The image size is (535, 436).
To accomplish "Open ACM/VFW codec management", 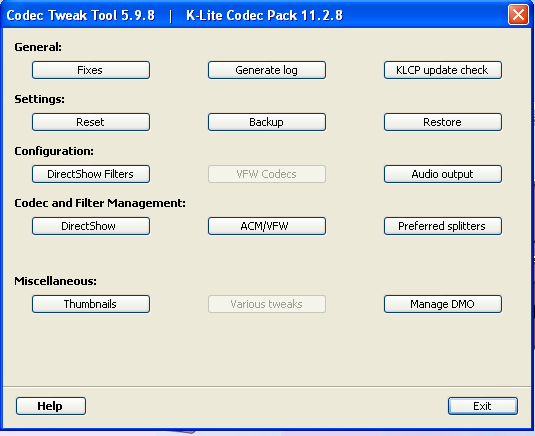I will (x=267, y=226).
